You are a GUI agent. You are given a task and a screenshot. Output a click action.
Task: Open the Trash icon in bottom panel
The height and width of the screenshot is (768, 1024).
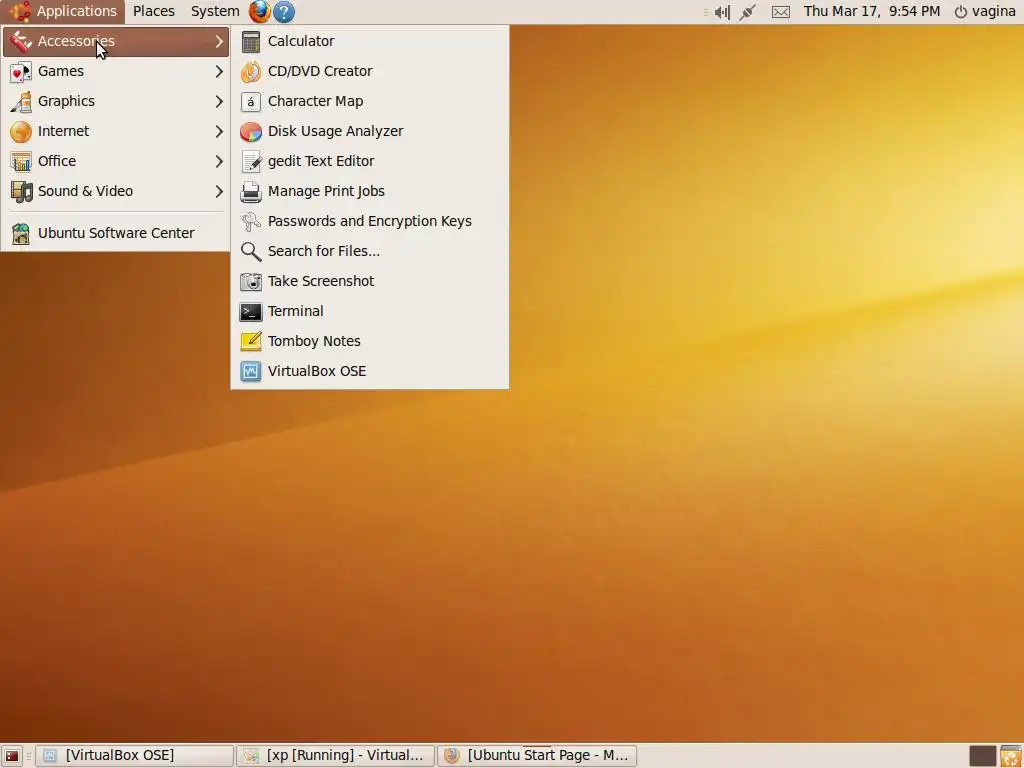coord(1010,756)
